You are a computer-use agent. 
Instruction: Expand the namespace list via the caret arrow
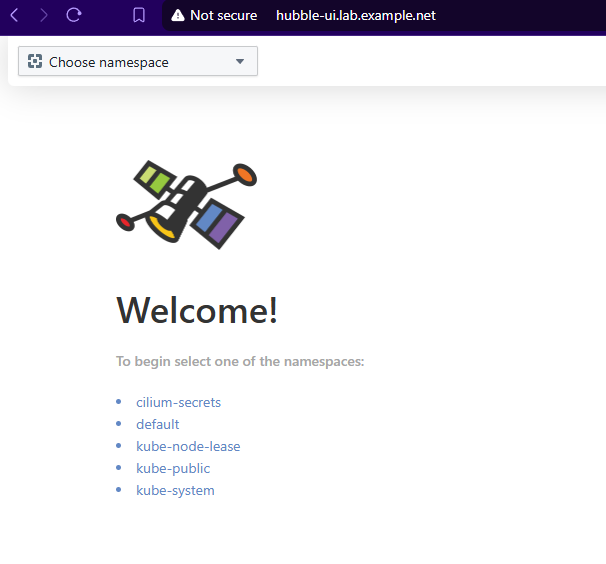pos(240,62)
